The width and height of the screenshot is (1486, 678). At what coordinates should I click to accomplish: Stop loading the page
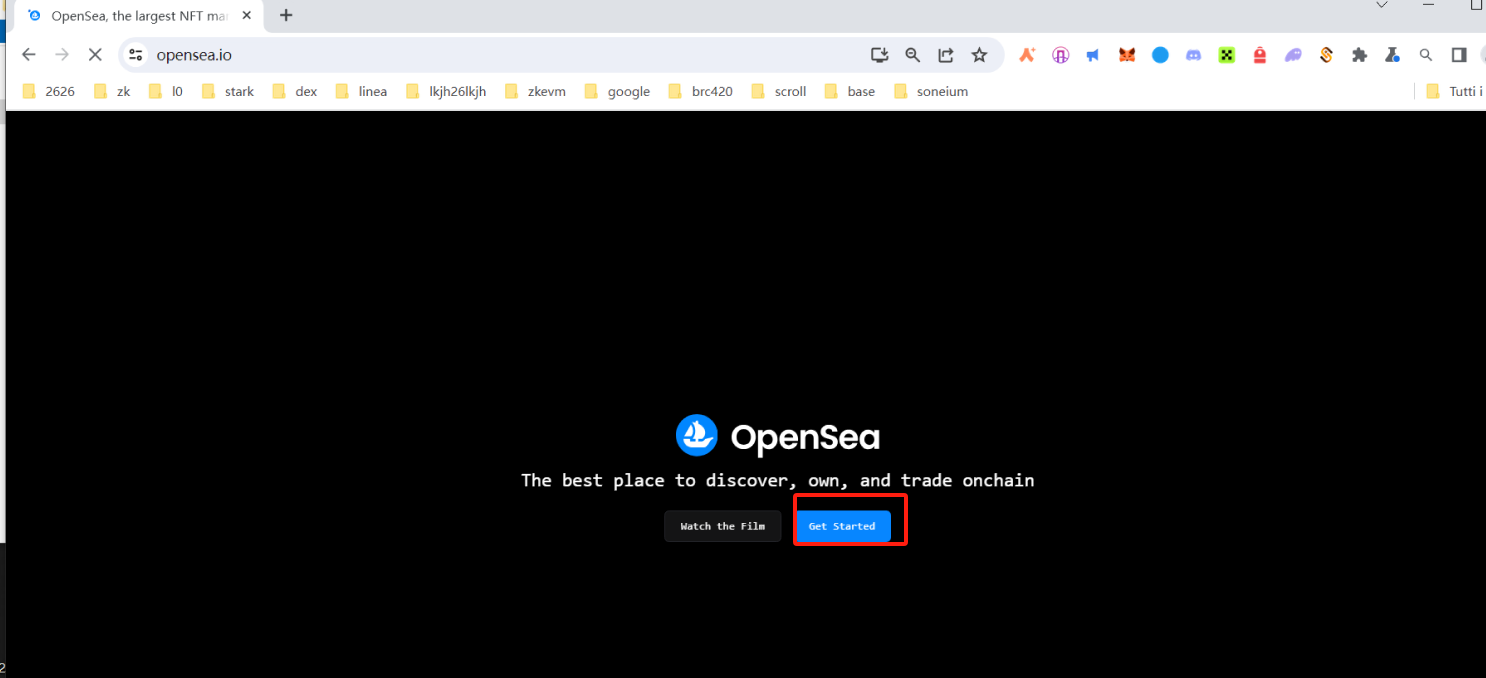pyautogui.click(x=95, y=55)
